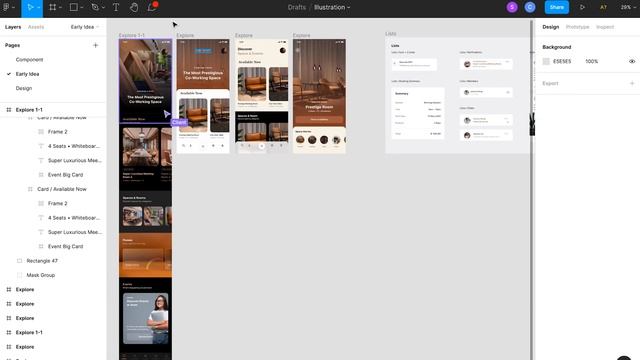Open shape tools dropdown arrow
The image size is (640, 360).
(x=82, y=8)
